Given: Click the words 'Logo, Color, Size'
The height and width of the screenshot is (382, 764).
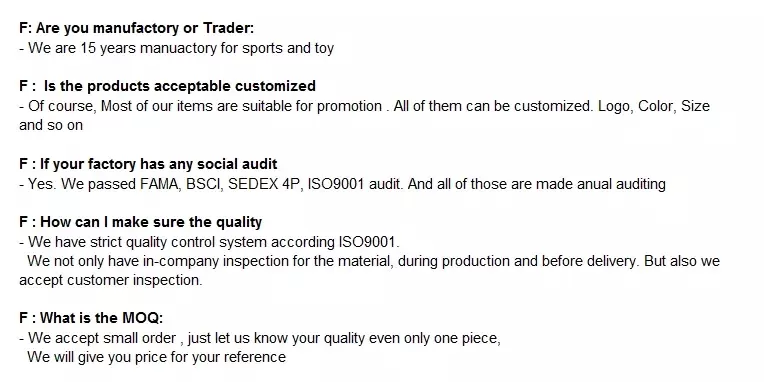Looking at the screenshot, I should (654, 106).
